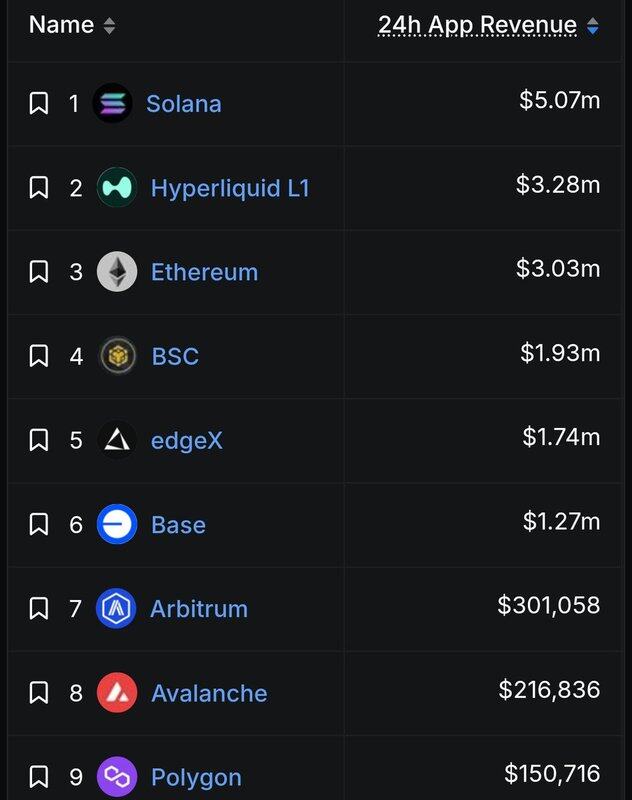Click the Avalanche red logo icon
Image resolution: width=632 pixels, height=800 pixels.
coord(117,693)
